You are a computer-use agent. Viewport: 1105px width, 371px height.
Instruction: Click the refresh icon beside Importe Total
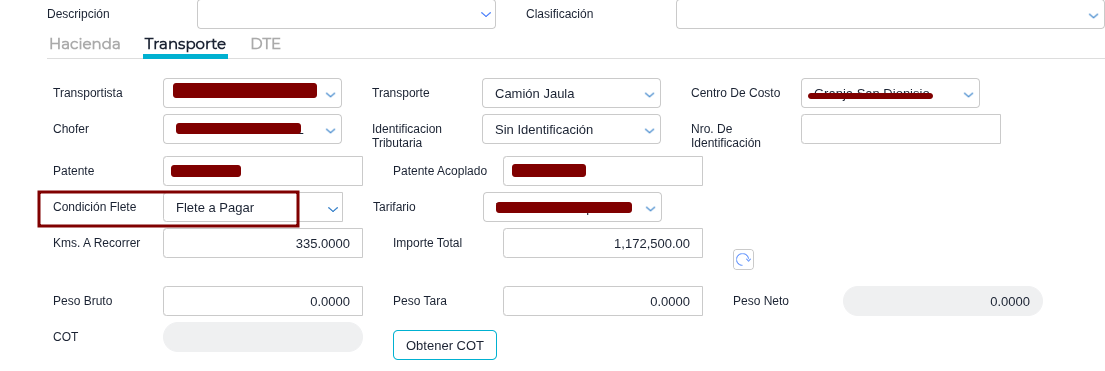pyautogui.click(x=743, y=260)
